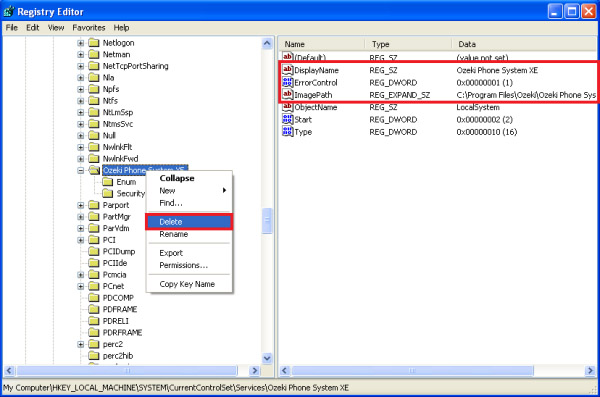Choose Permissions... from the context menu
Screen dimensions: 600x397
coord(189,265)
